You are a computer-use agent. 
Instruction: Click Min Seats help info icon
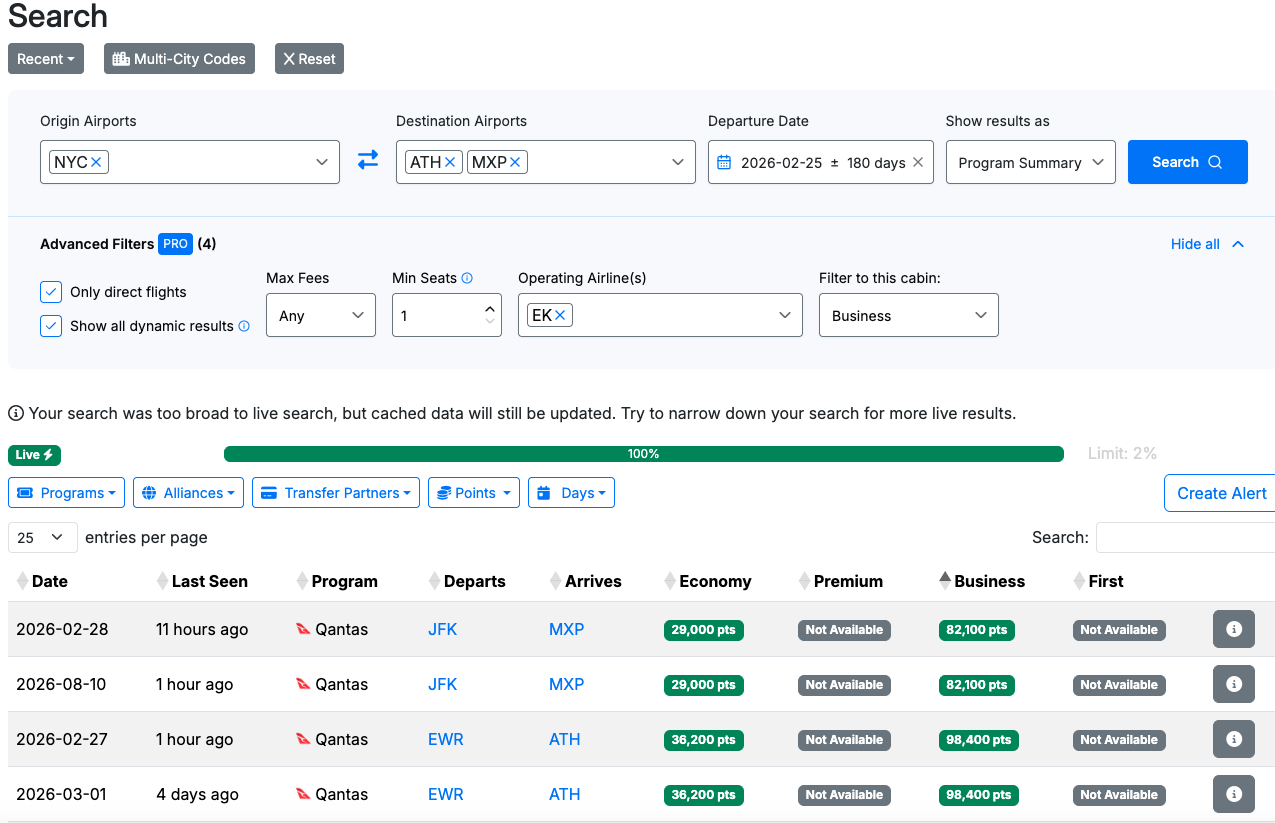[x=467, y=278]
